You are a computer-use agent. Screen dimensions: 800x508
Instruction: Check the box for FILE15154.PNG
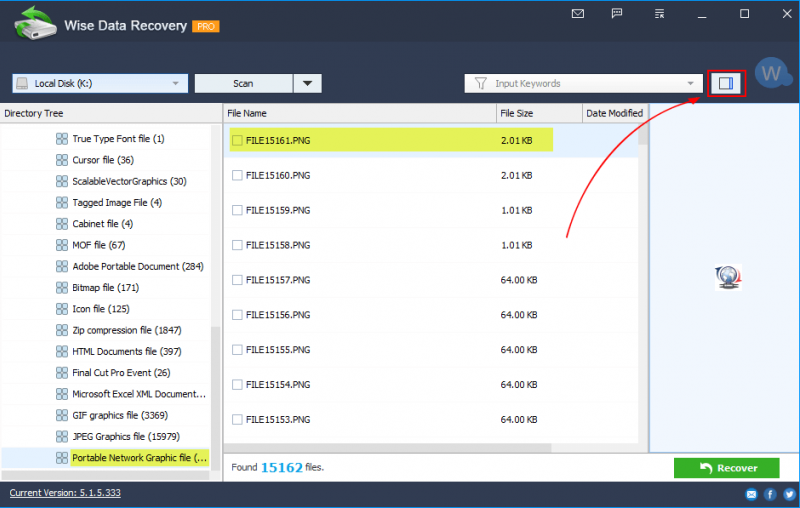tap(237, 385)
